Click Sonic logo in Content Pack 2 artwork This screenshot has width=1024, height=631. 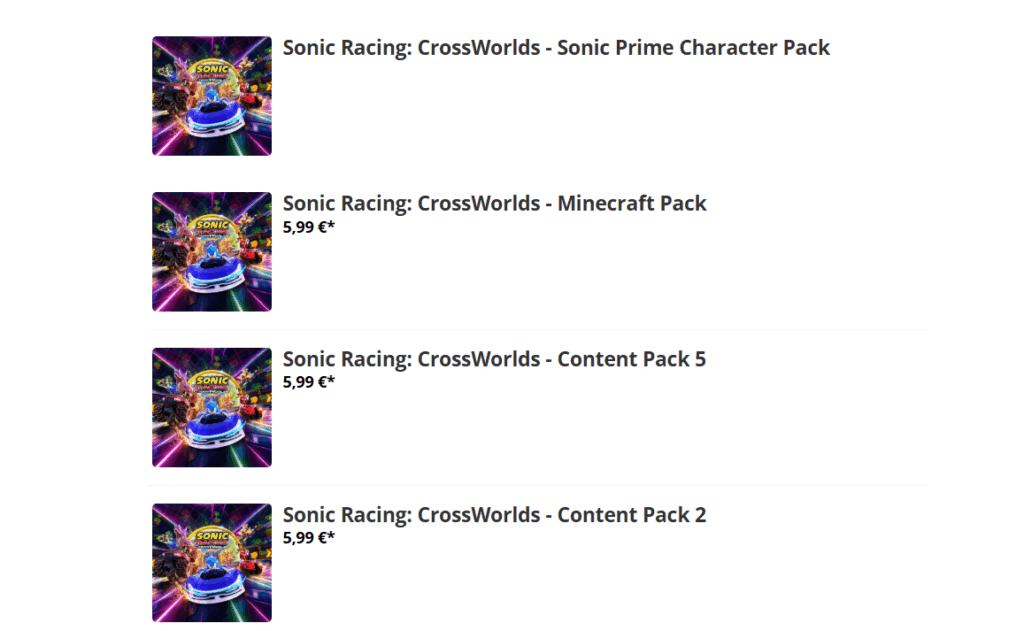(212, 541)
